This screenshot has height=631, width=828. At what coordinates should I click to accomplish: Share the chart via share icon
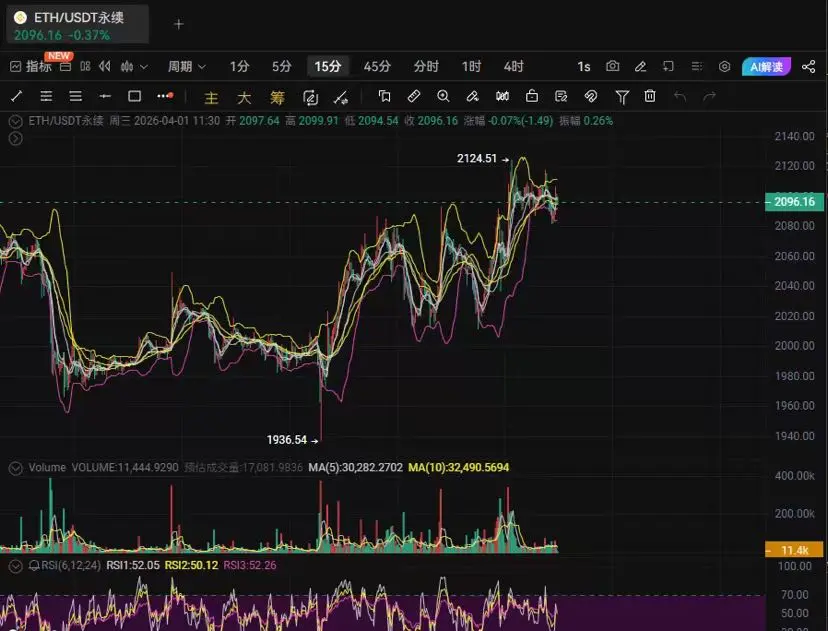(x=808, y=66)
